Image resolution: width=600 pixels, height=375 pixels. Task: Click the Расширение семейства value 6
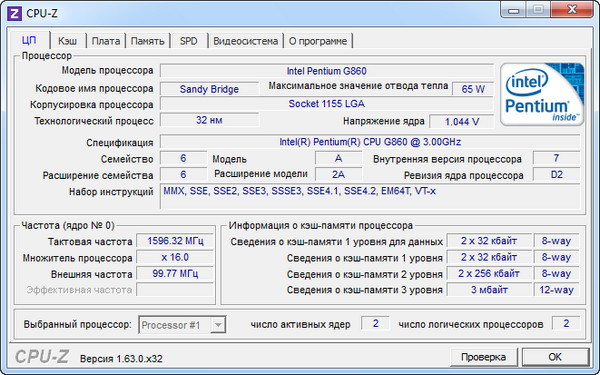[x=183, y=174]
